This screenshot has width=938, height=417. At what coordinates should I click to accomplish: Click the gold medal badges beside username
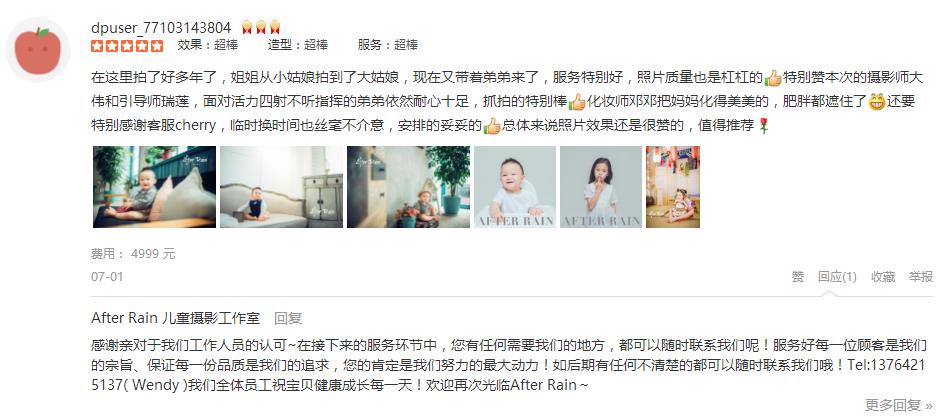pos(261,28)
